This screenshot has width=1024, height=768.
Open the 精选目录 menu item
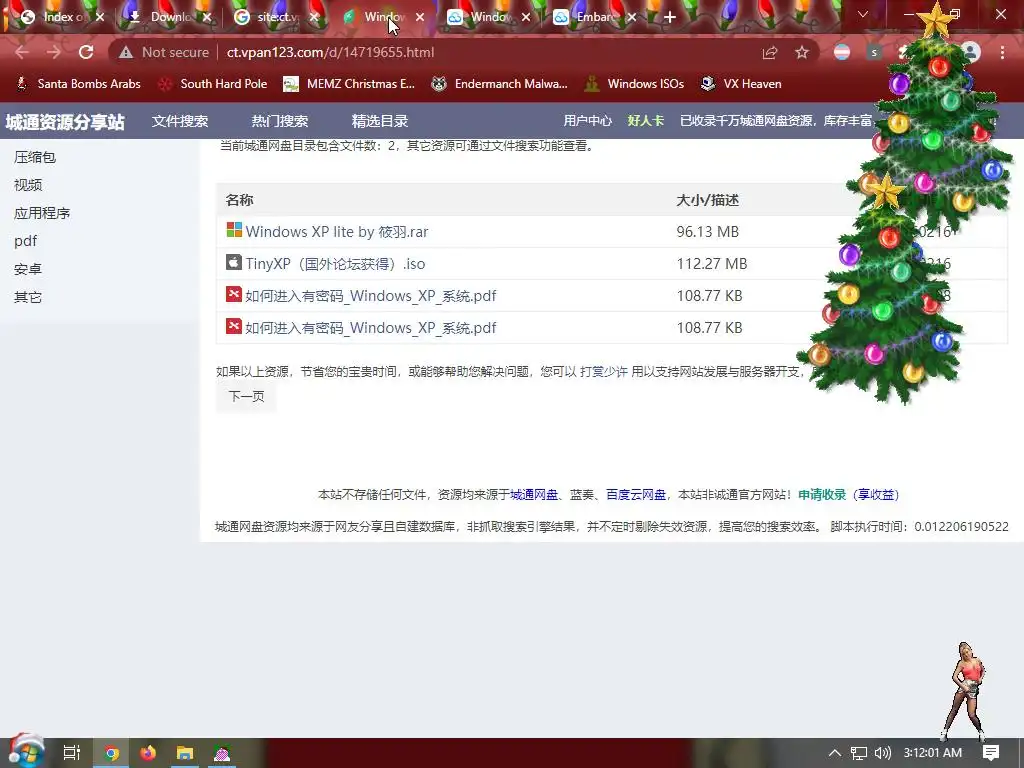(x=379, y=121)
